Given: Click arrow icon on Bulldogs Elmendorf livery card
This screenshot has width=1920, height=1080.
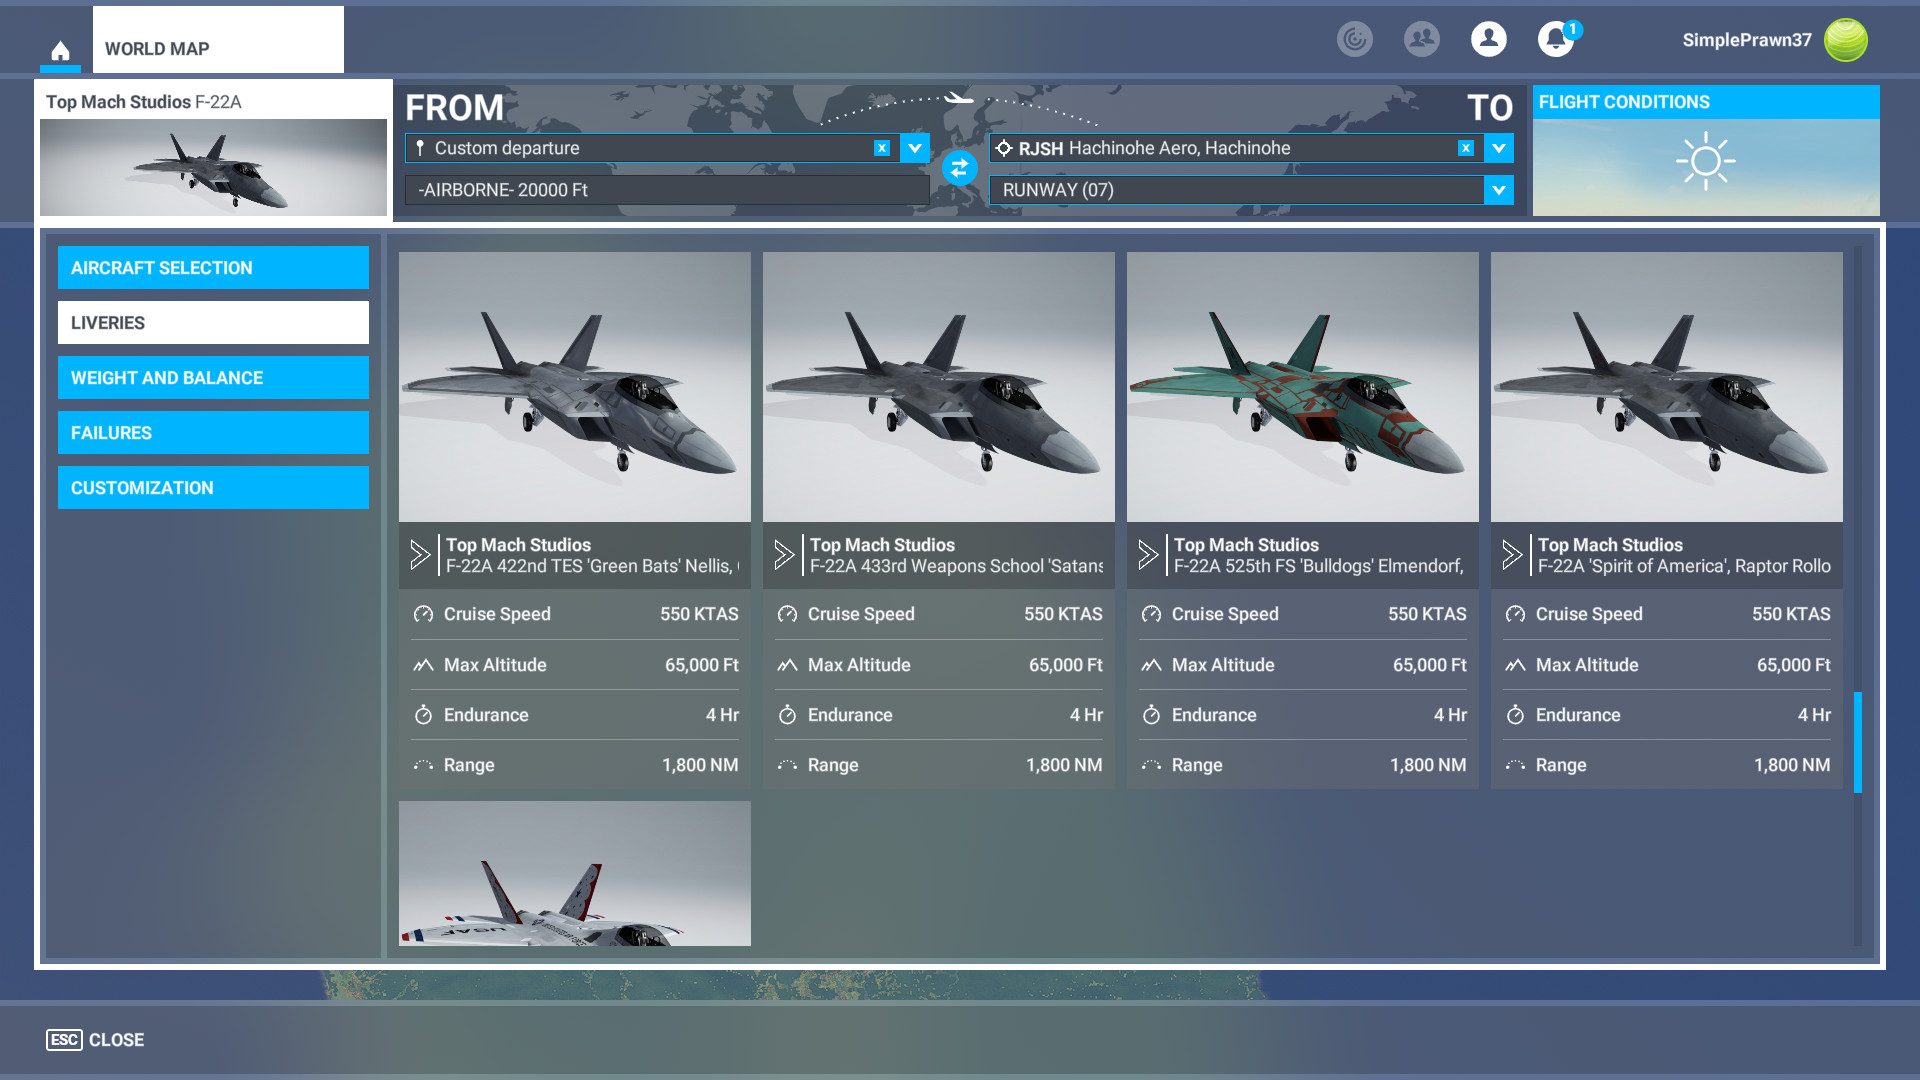Looking at the screenshot, I should 1148,555.
